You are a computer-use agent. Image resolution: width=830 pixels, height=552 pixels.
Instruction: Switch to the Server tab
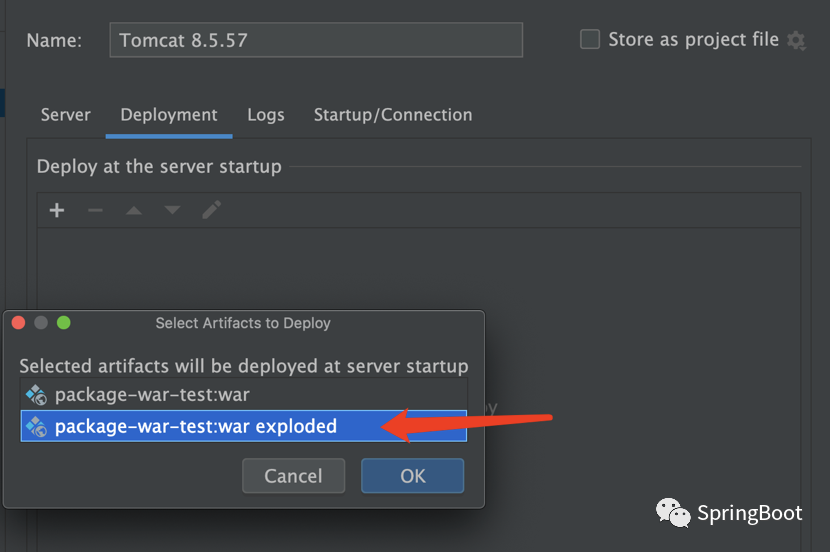[x=66, y=115]
